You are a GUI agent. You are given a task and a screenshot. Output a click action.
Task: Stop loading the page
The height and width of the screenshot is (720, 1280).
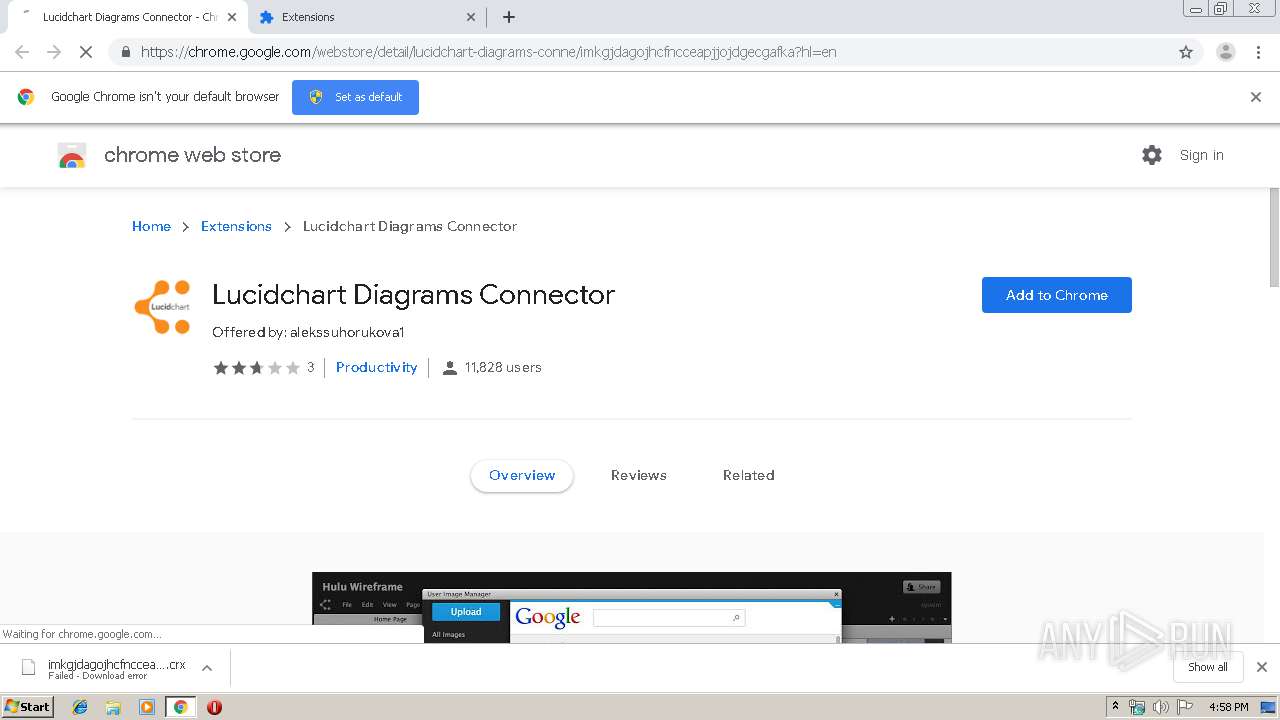(x=86, y=52)
